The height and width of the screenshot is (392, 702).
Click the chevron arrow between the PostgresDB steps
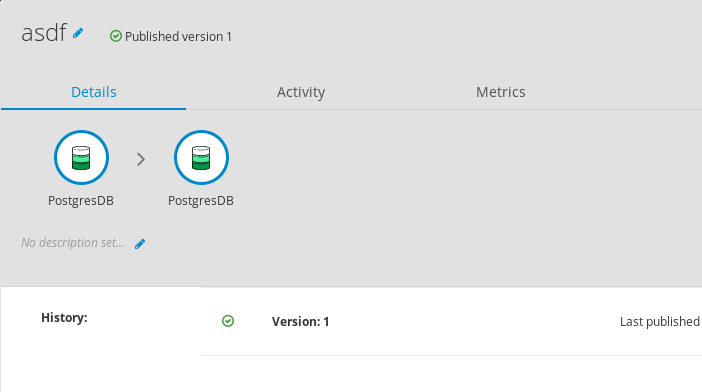(141, 159)
